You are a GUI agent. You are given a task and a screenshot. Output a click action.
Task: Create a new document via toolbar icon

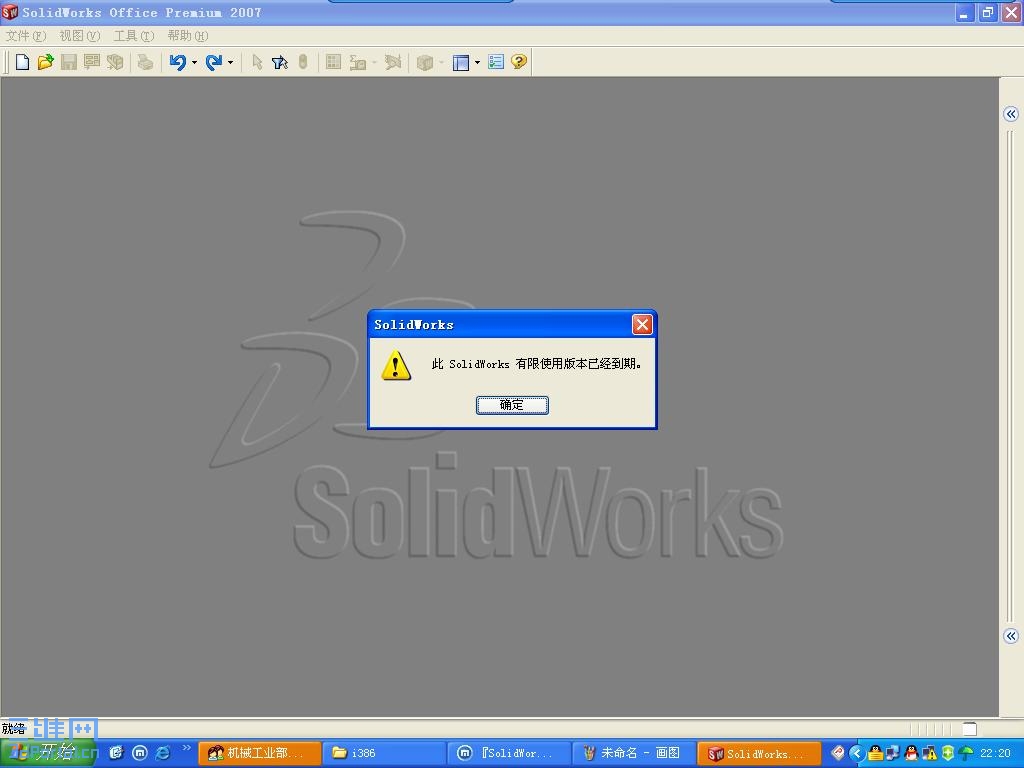click(22, 62)
